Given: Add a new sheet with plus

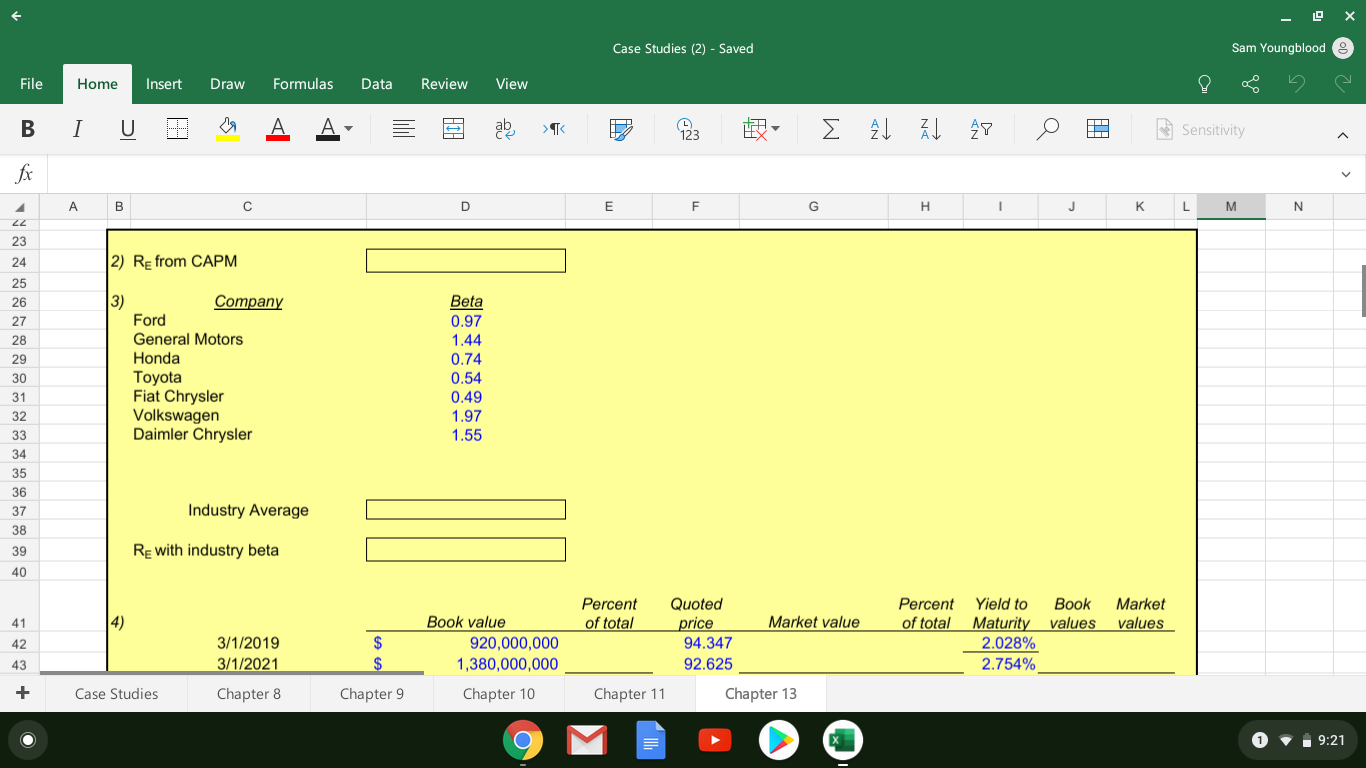Looking at the screenshot, I should (x=22, y=693).
